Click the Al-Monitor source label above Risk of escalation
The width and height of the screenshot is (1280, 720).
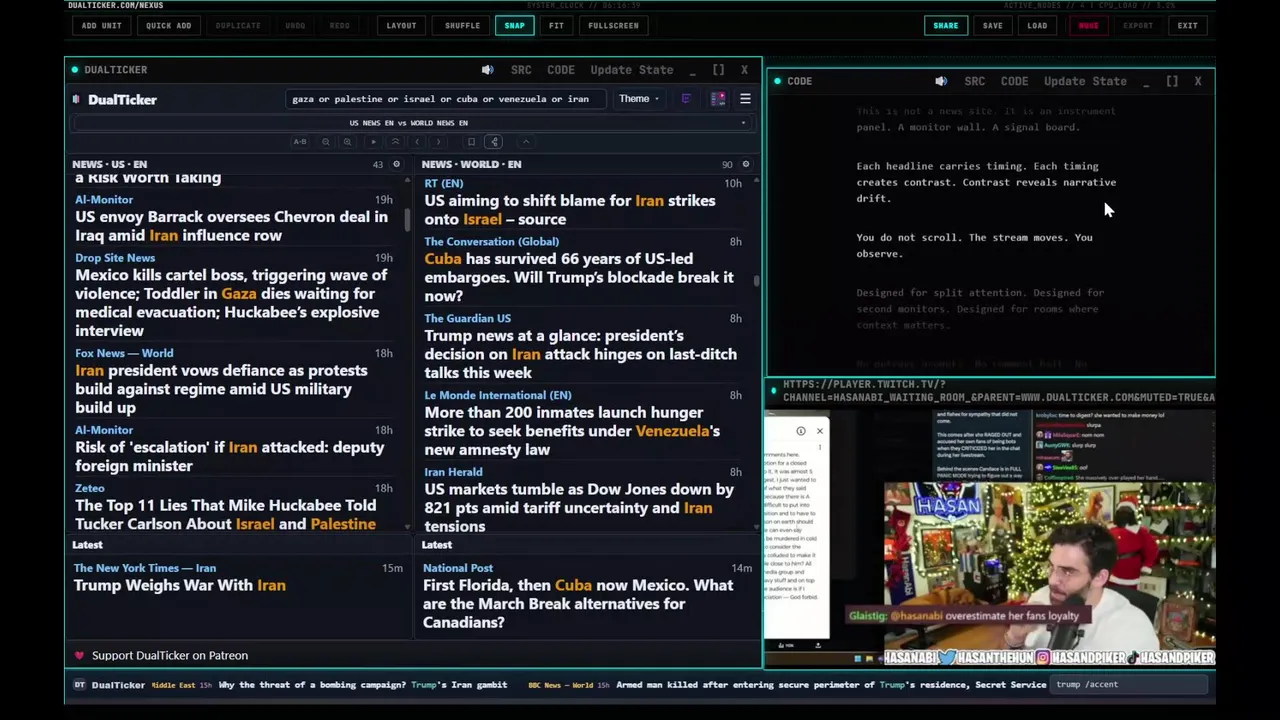(104, 430)
